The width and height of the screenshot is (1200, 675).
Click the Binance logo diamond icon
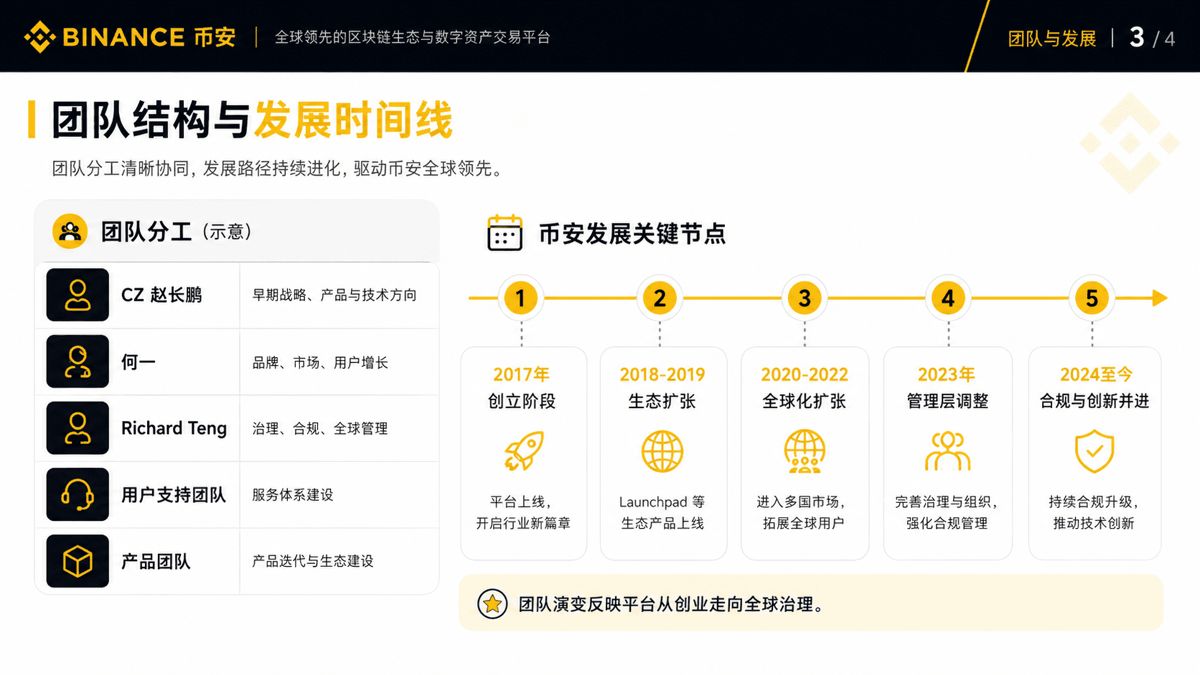pos(40,37)
